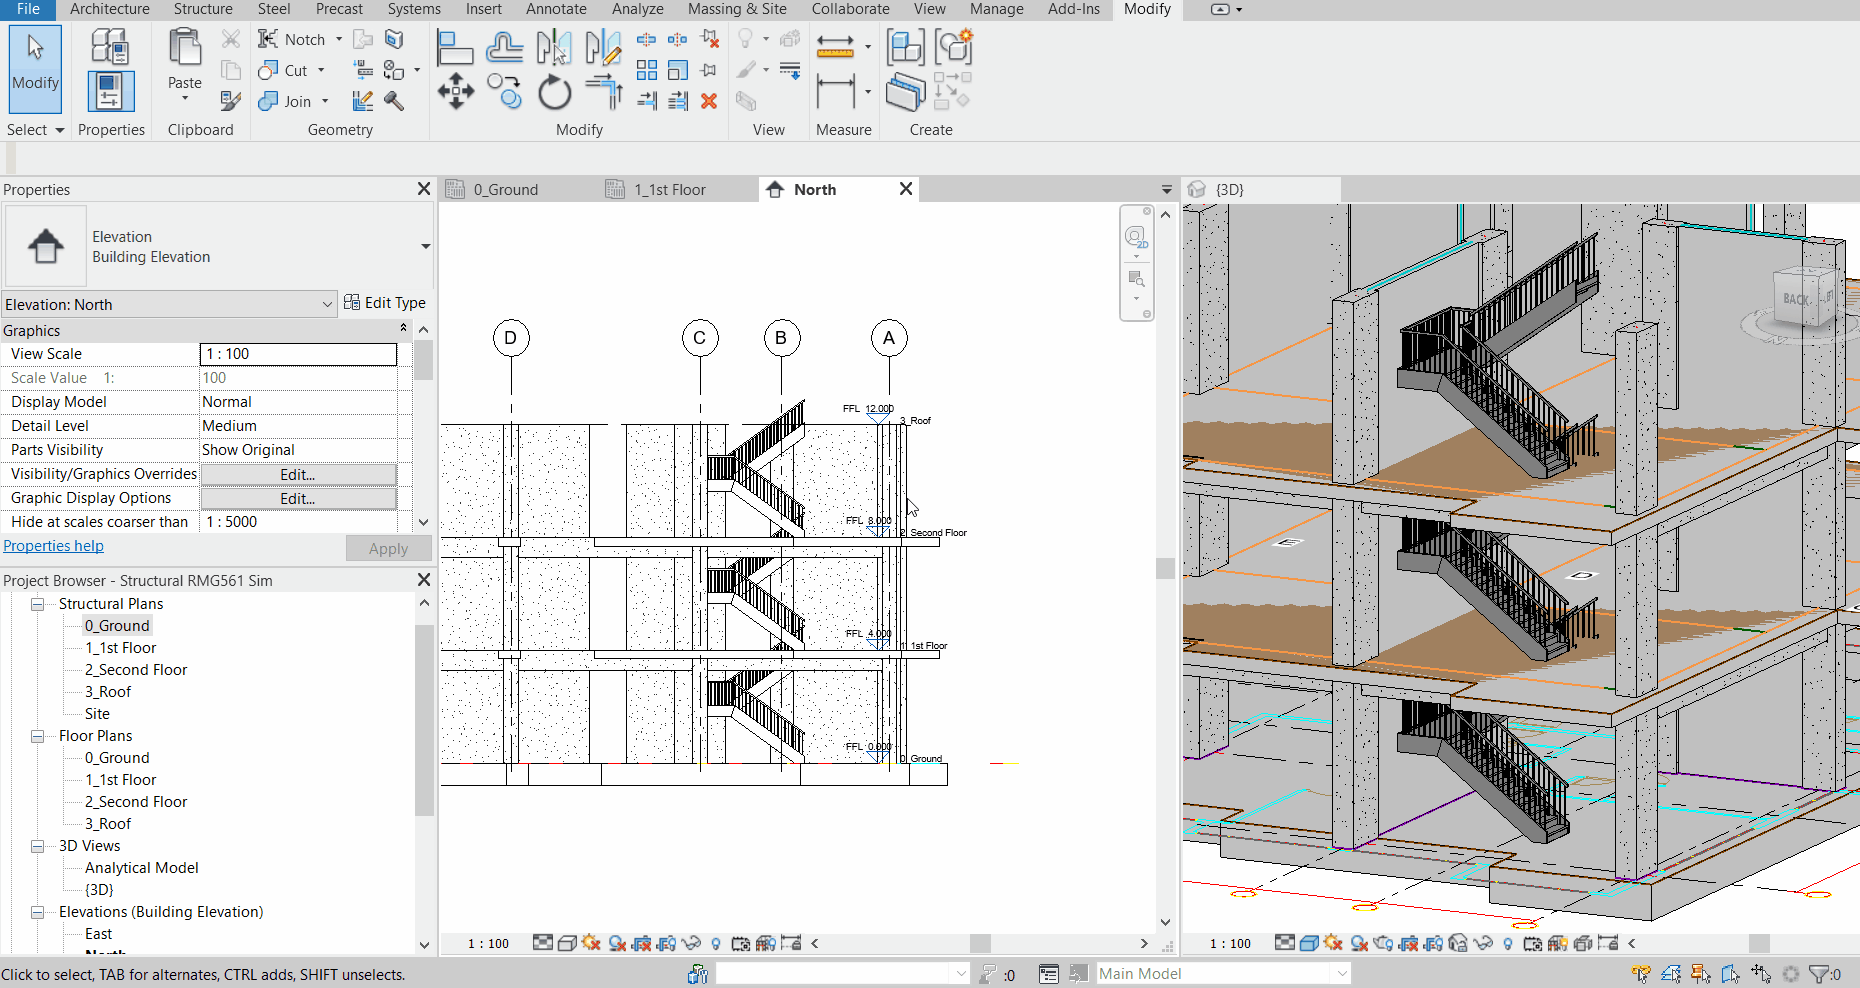Toggle Sun Path in North view bar
The image size is (1860, 988).
591,943
